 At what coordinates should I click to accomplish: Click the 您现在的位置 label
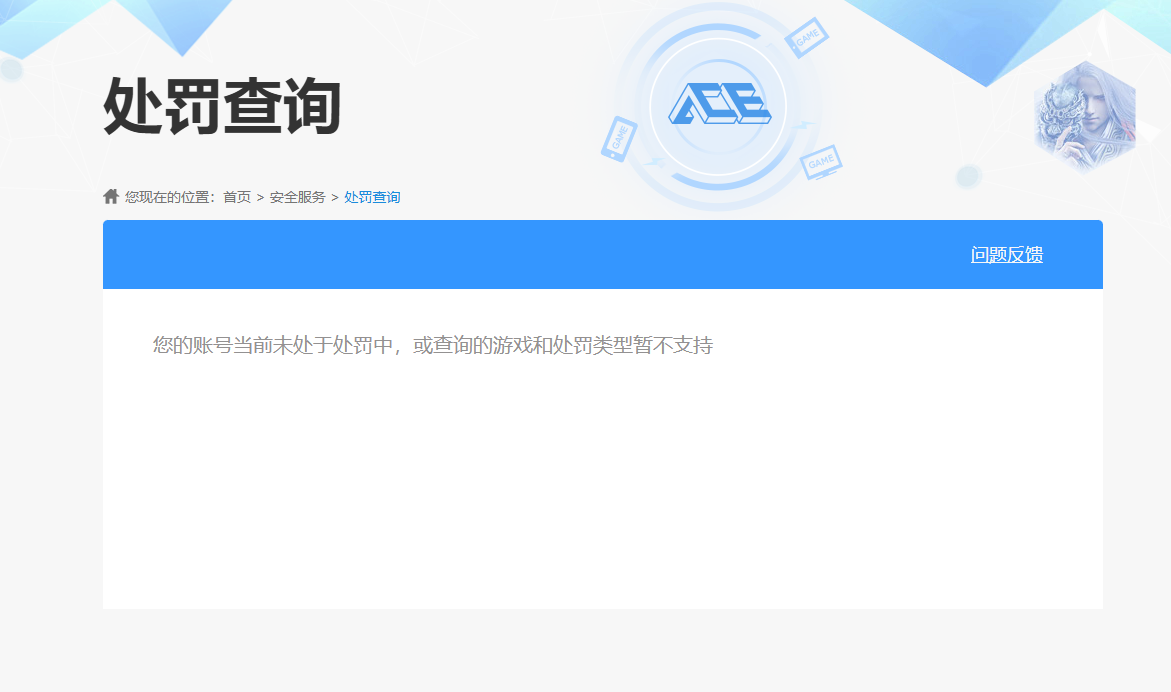point(170,197)
